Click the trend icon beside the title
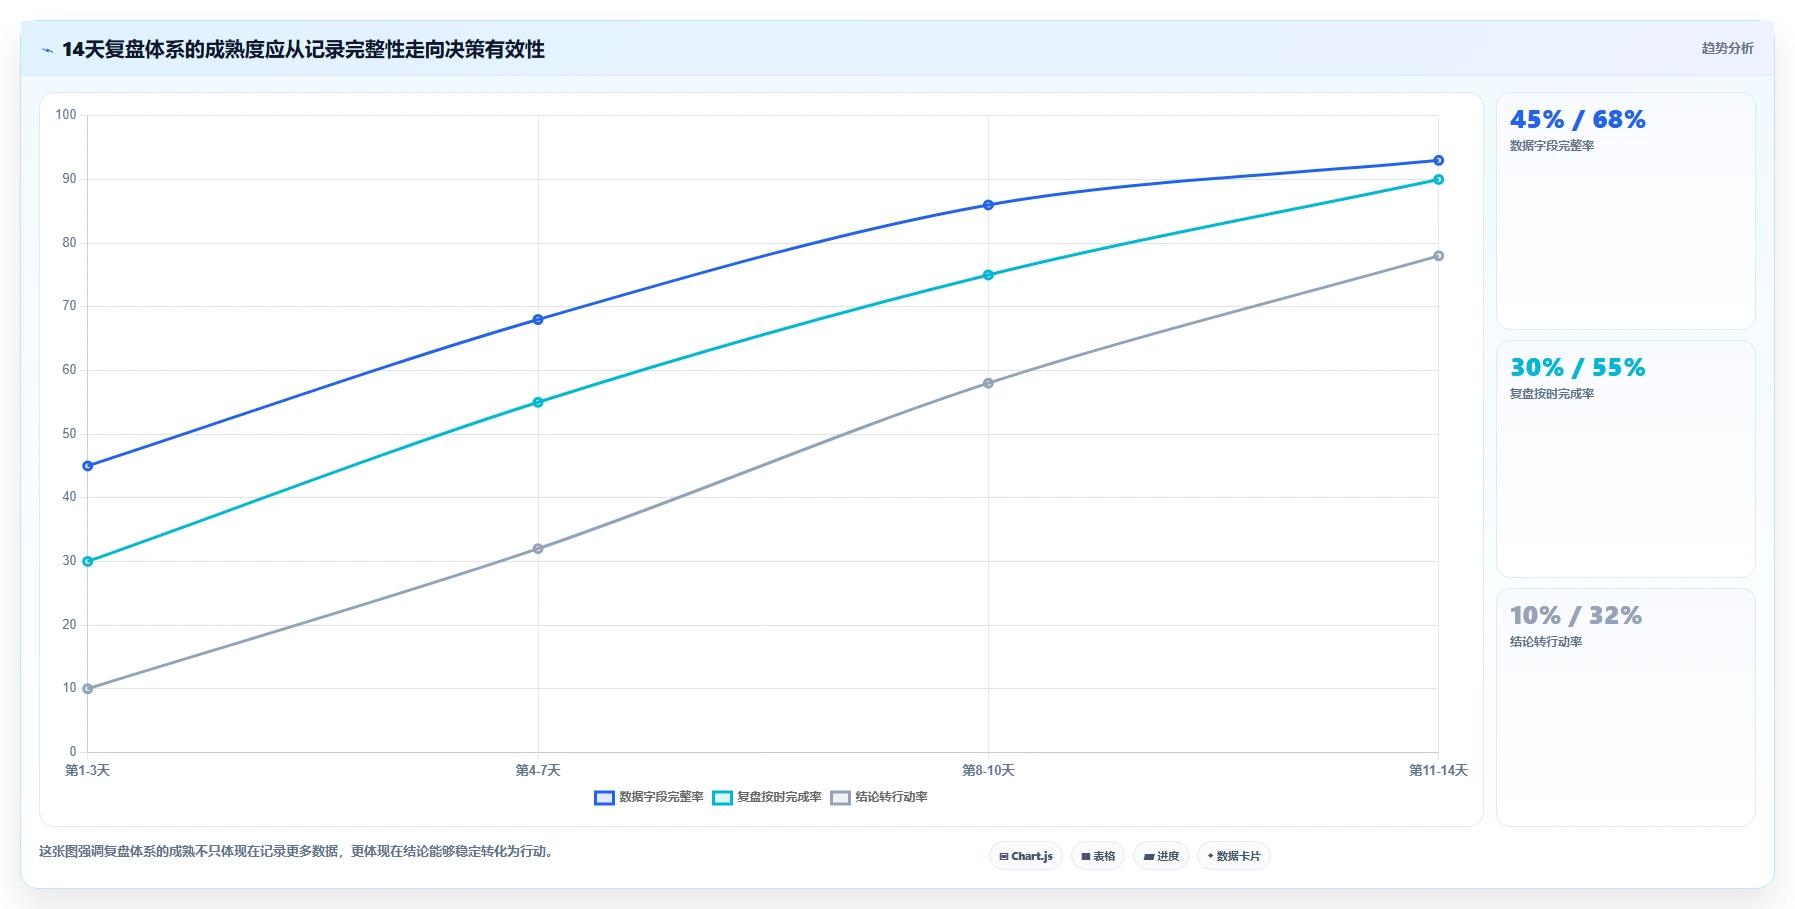Screen dimensions: 1795x909 pos(47,50)
